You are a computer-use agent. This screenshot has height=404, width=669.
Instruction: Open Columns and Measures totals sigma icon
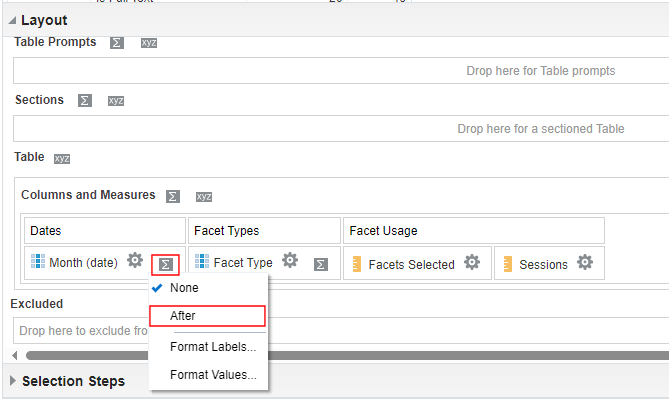[x=172, y=197]
